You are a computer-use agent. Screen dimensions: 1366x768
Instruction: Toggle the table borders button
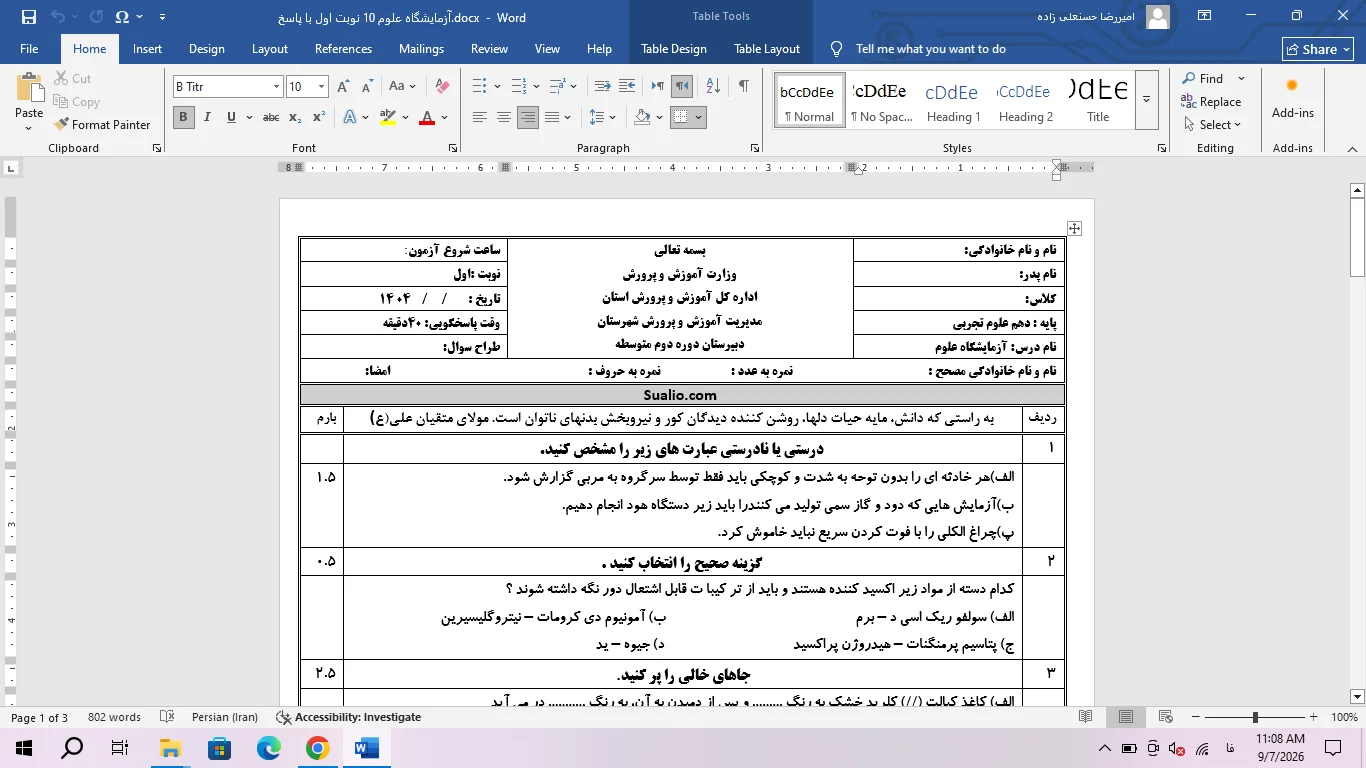pyautogui.click(x=680, y=117)
